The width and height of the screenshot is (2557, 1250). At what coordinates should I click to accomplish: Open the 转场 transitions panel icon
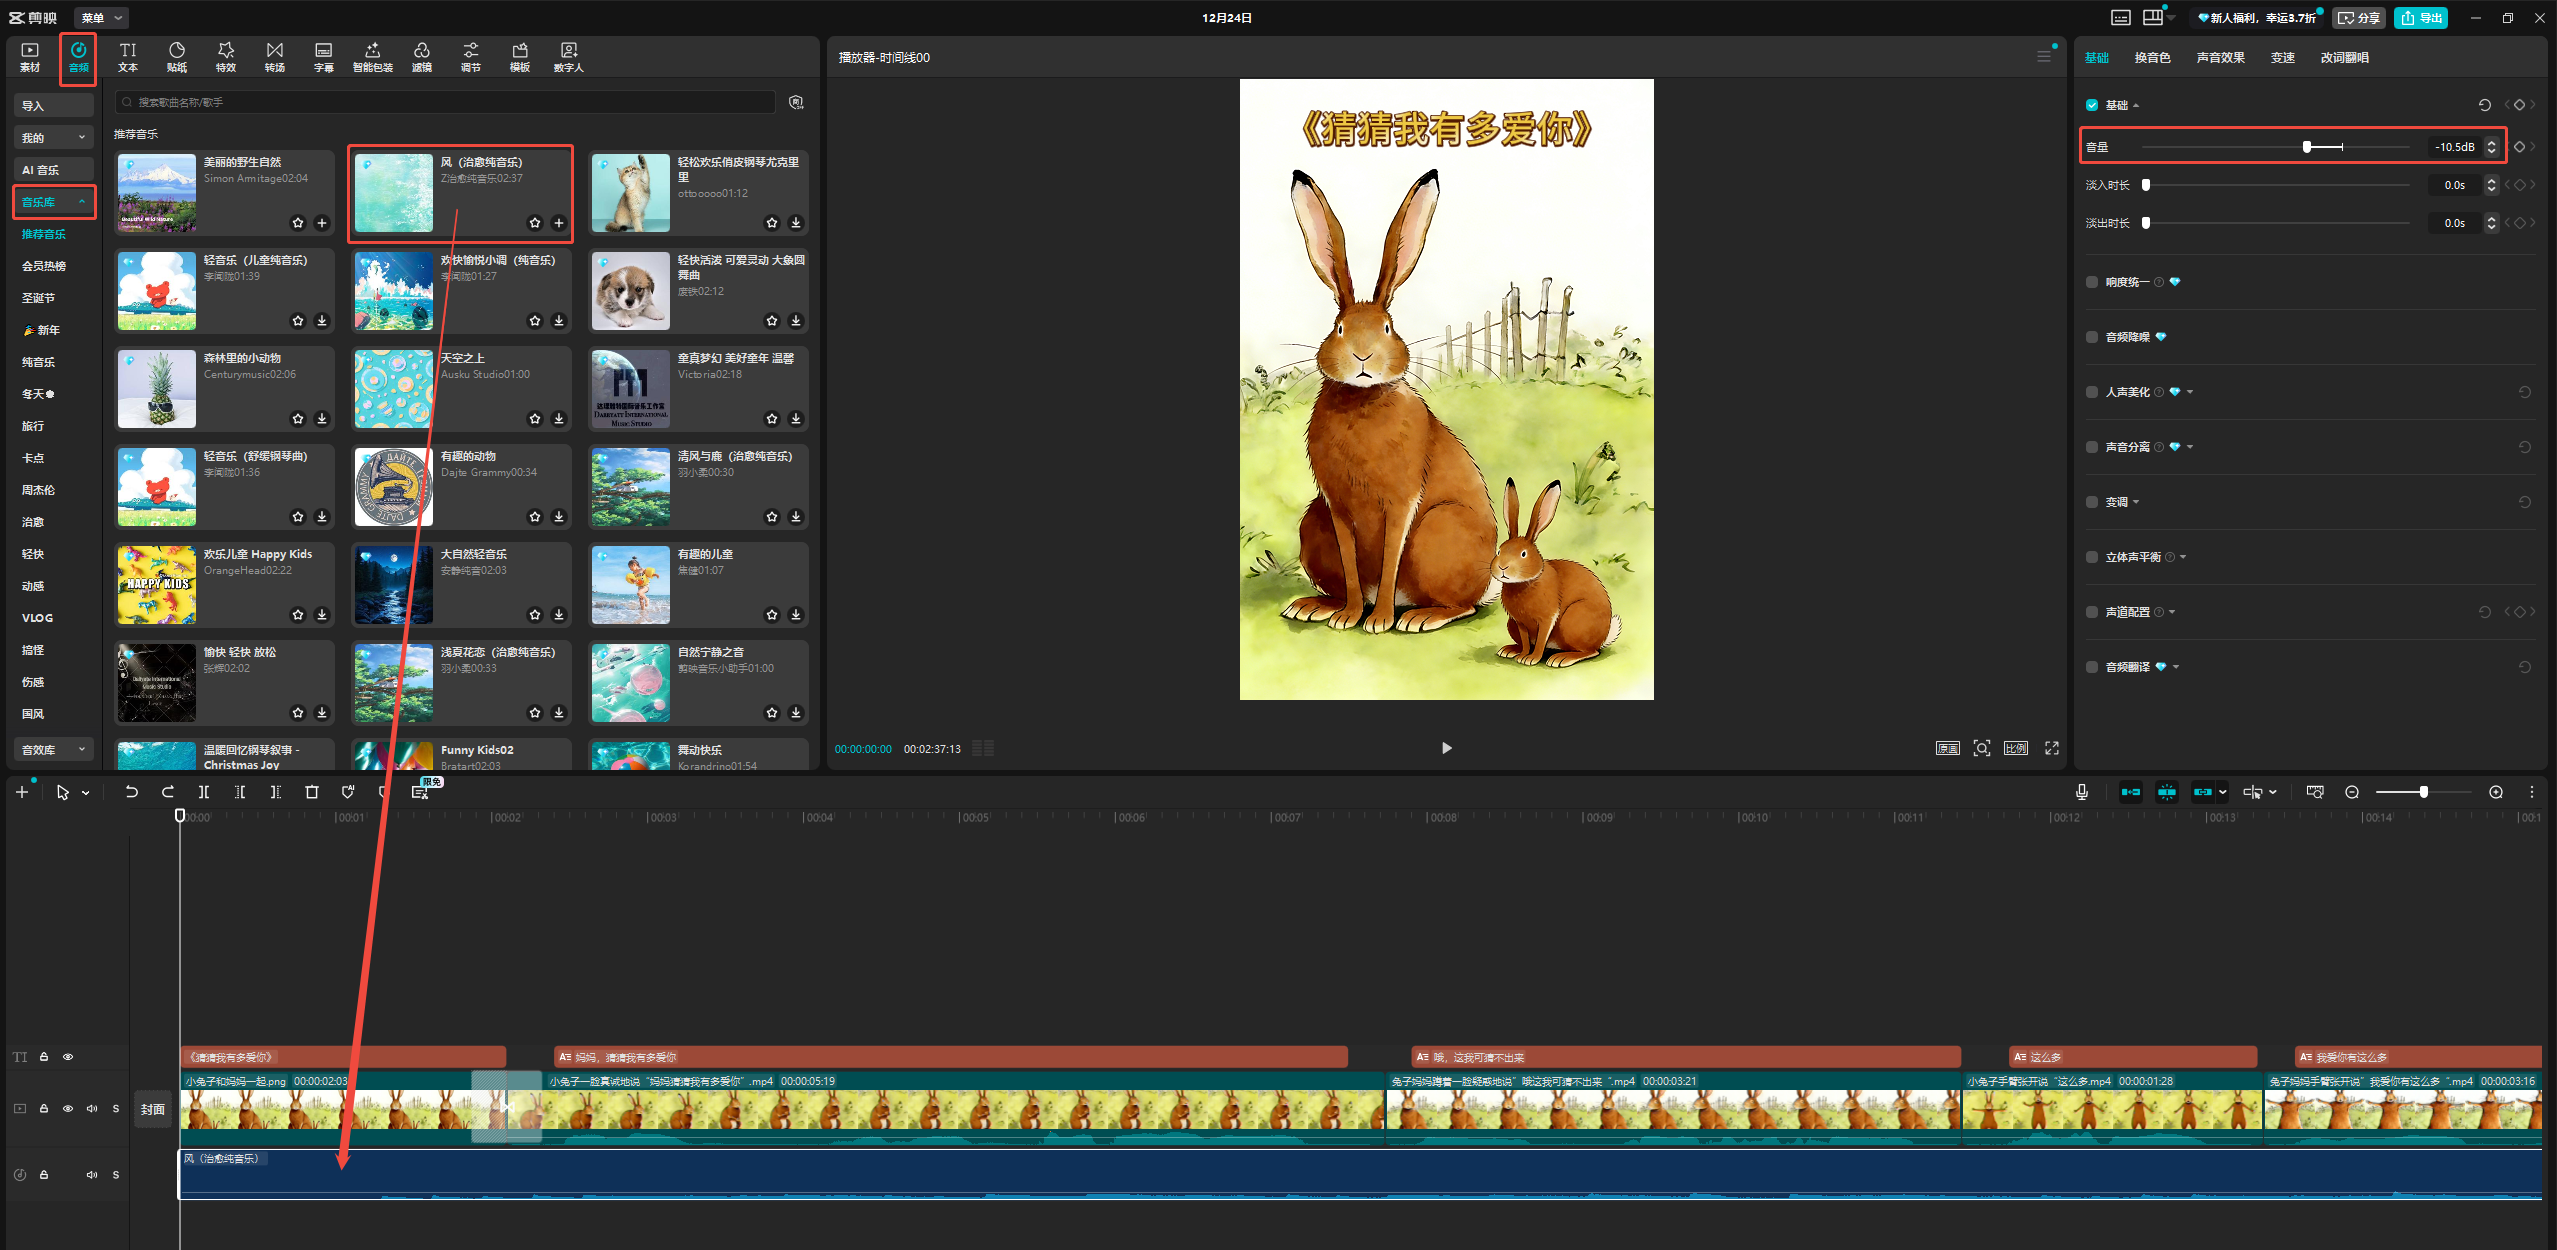point(275,56)
